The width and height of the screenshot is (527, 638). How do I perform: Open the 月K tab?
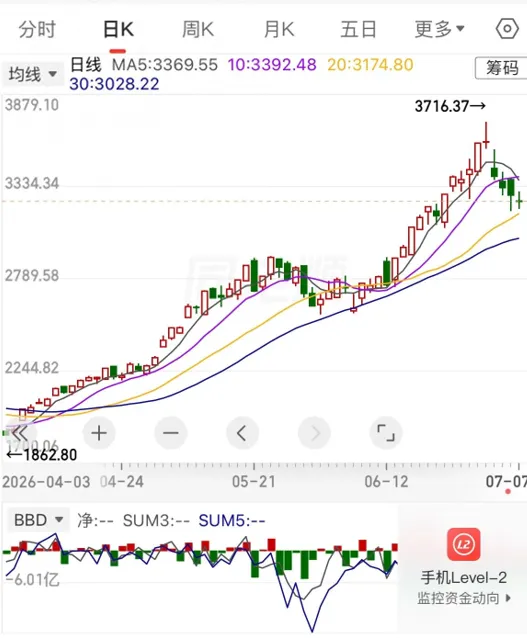(x=279, y=30)
